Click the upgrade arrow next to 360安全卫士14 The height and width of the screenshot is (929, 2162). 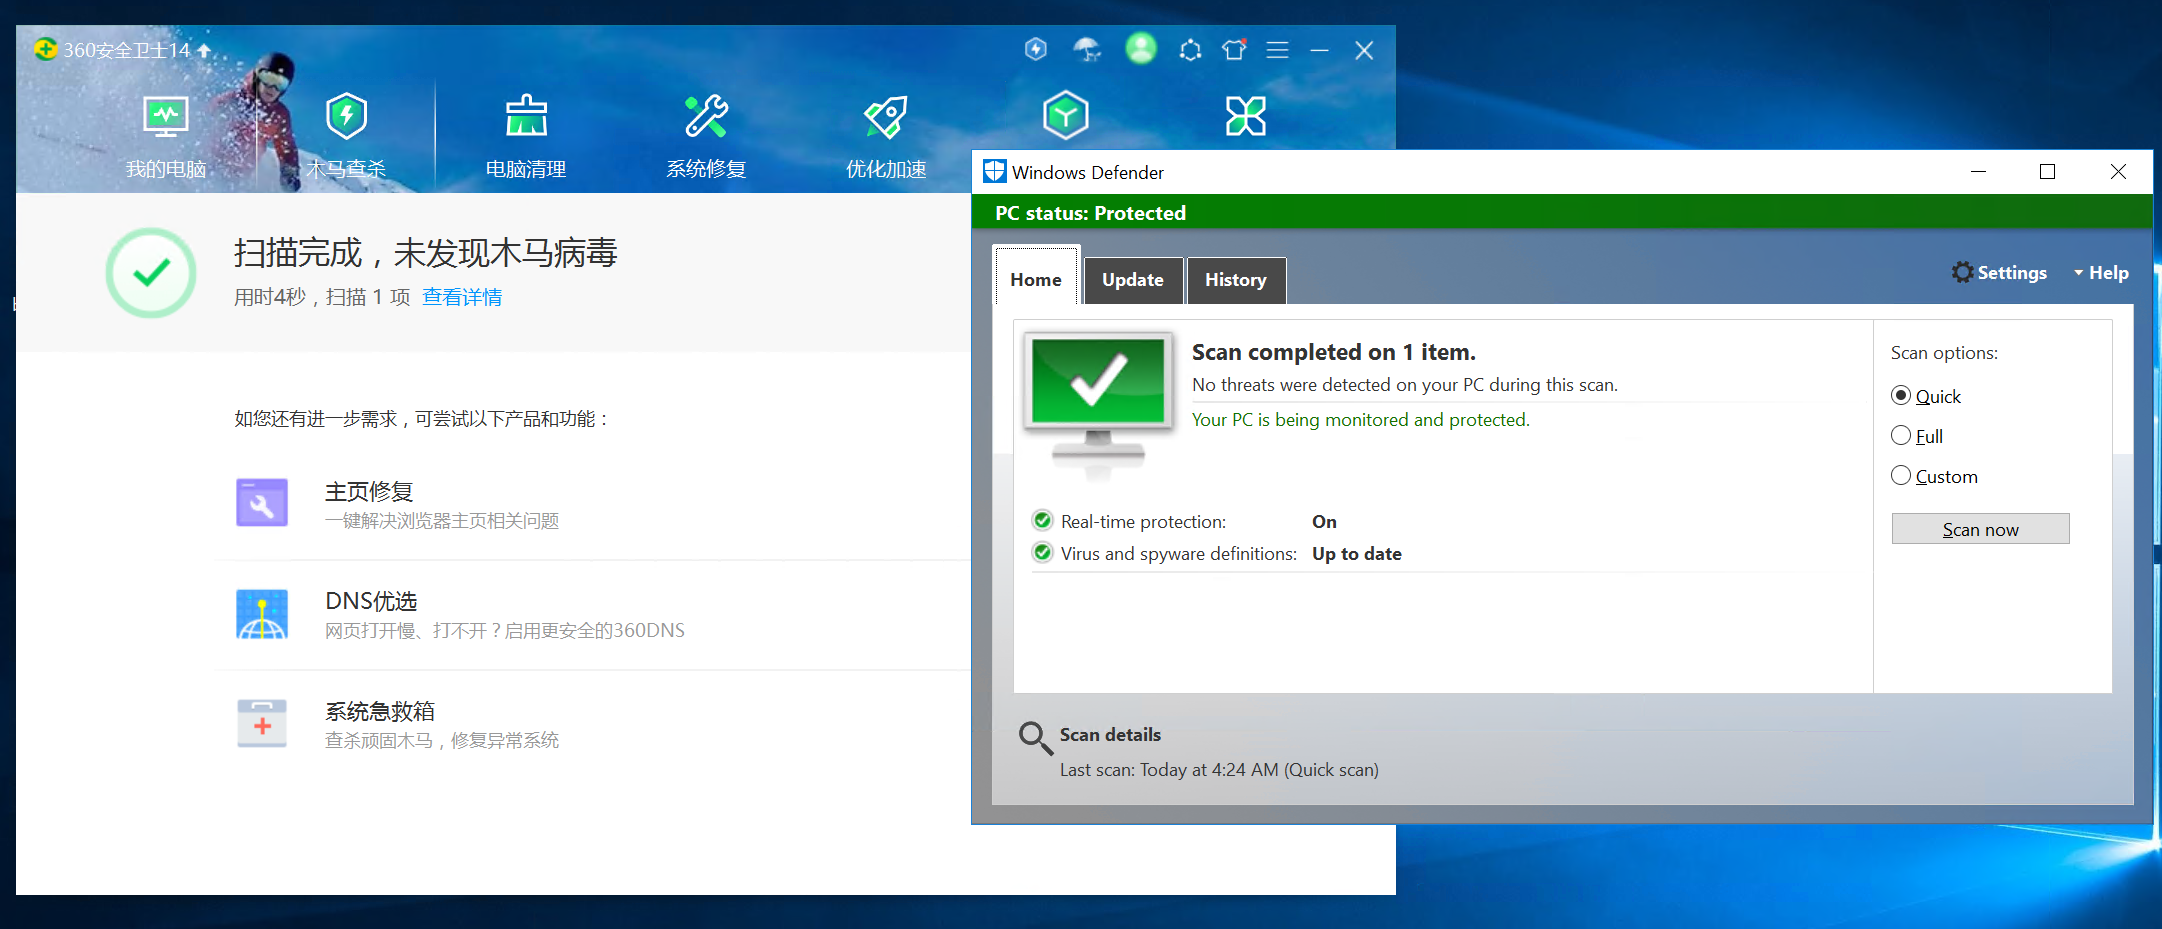click(x=204, y=50)
